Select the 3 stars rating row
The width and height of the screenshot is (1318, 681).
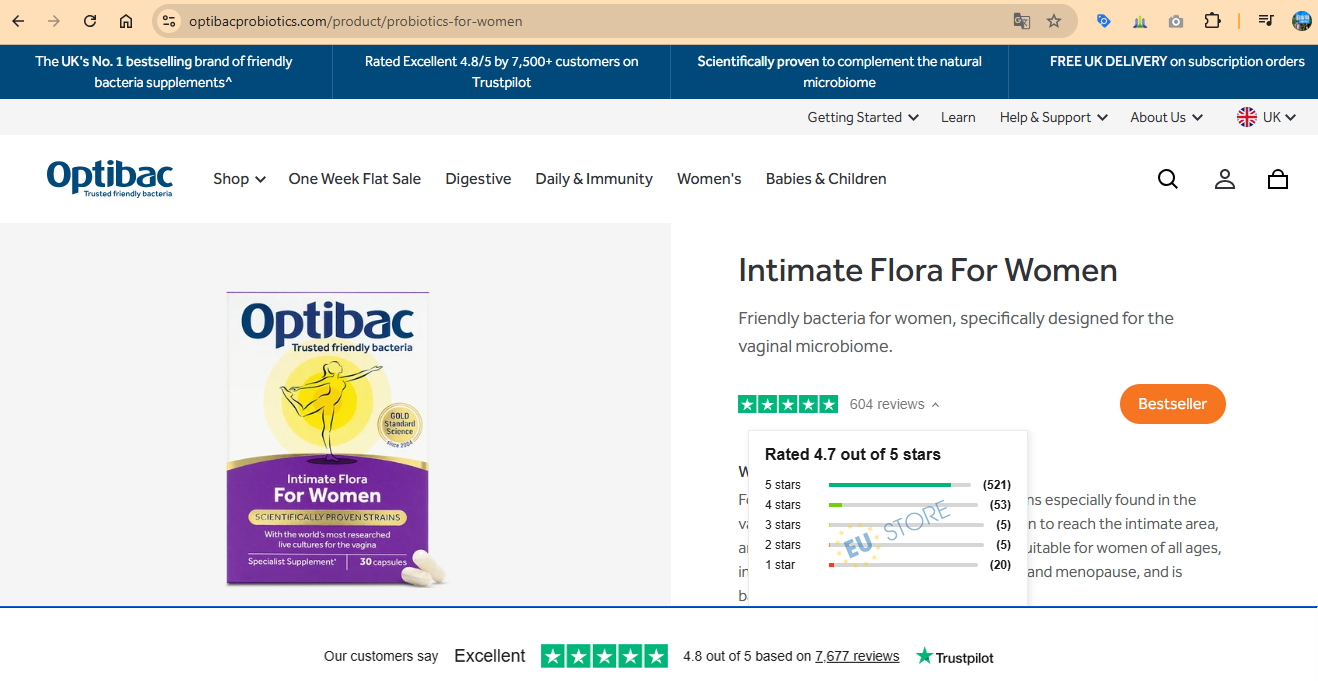pyautogui.click(x=888, y=525)
